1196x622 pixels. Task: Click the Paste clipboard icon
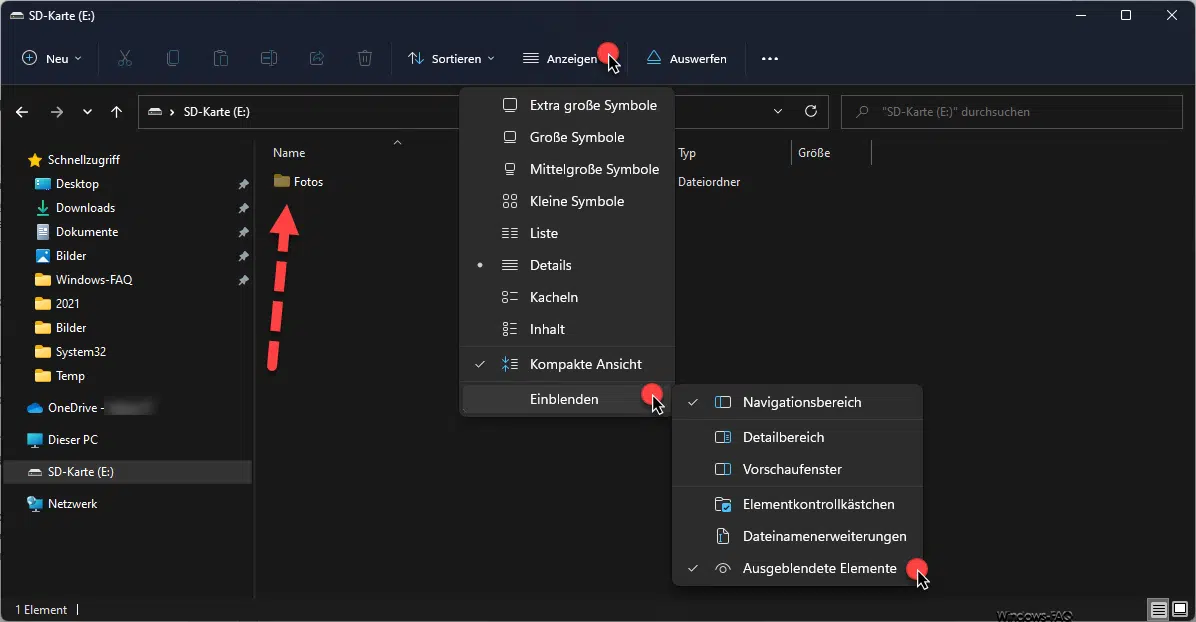[220, 59]
